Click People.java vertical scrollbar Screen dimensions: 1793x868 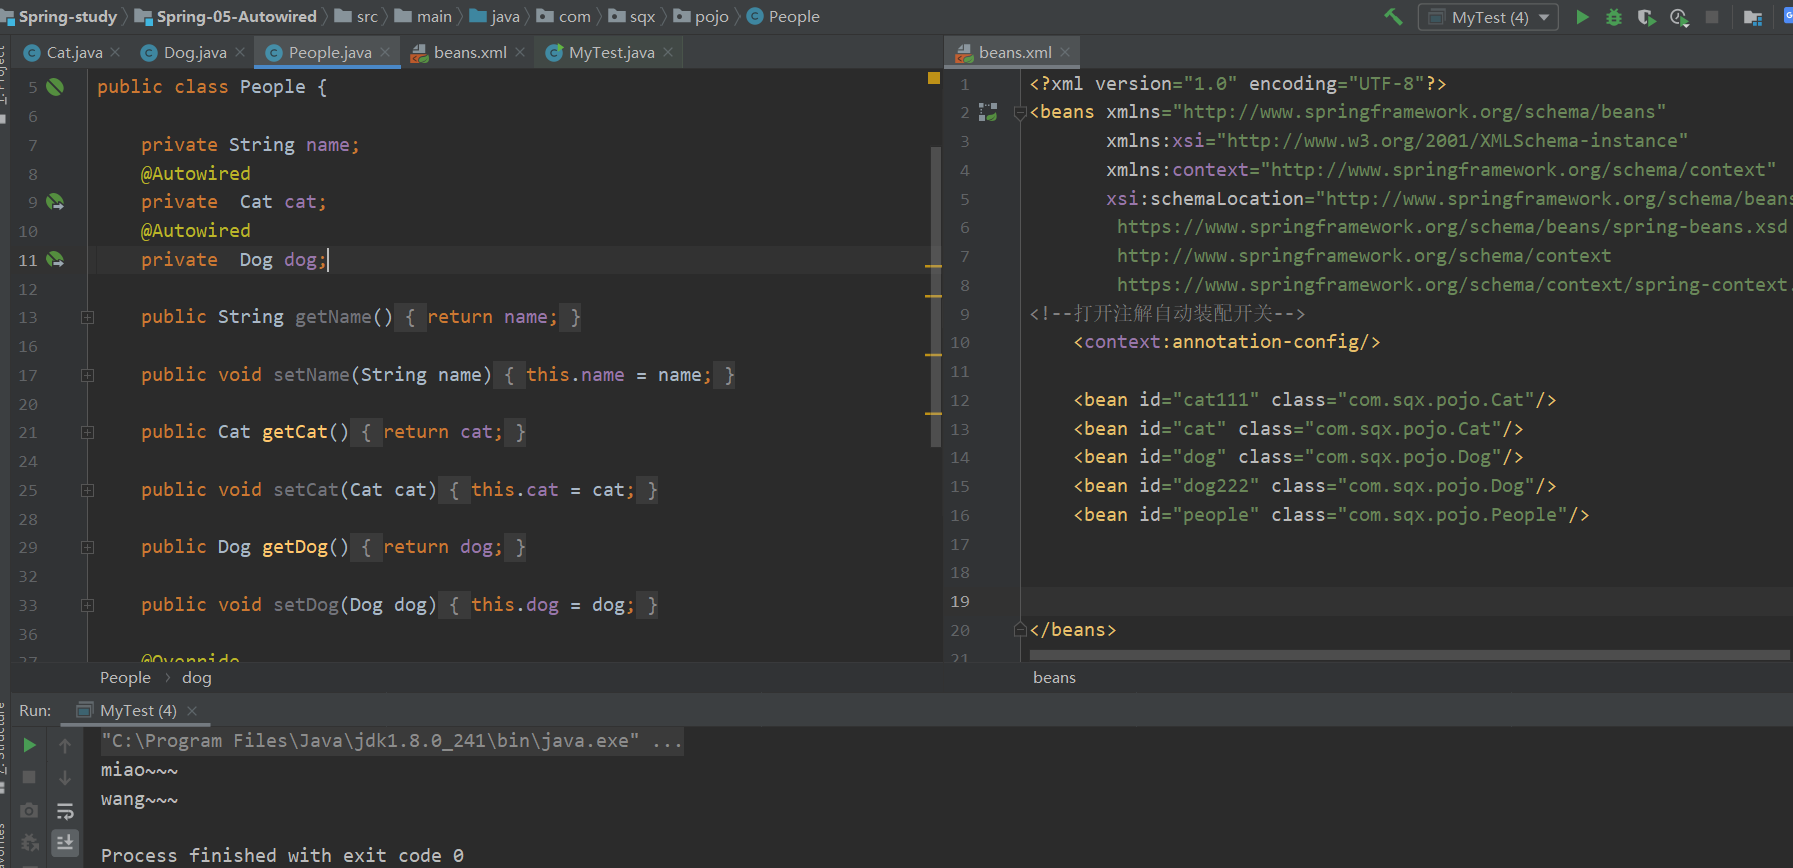coord(936,296)
